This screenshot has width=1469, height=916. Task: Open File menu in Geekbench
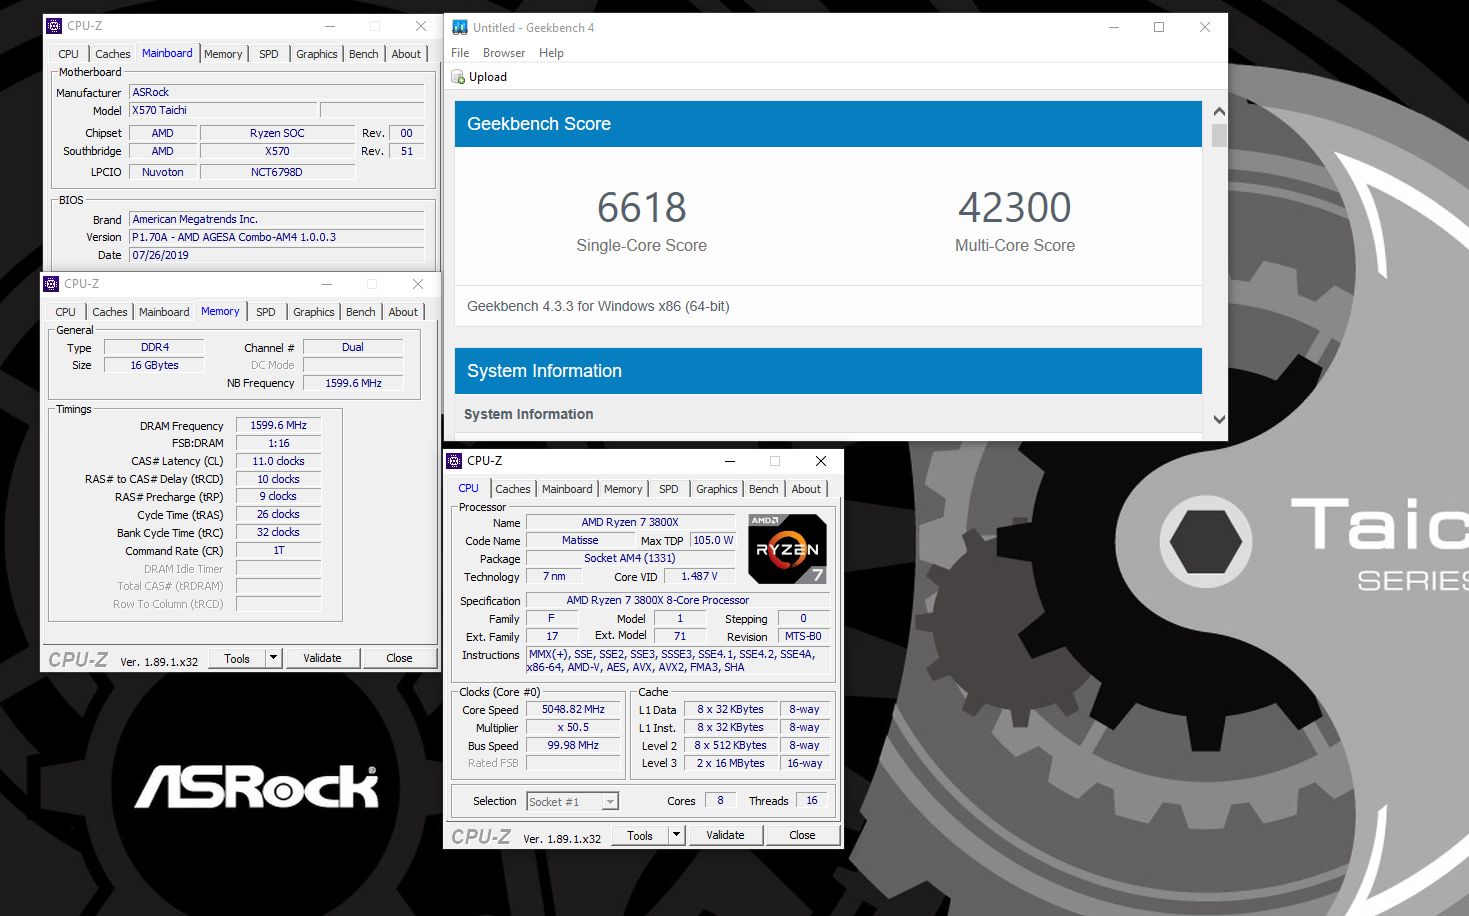(x=460, y=53)
